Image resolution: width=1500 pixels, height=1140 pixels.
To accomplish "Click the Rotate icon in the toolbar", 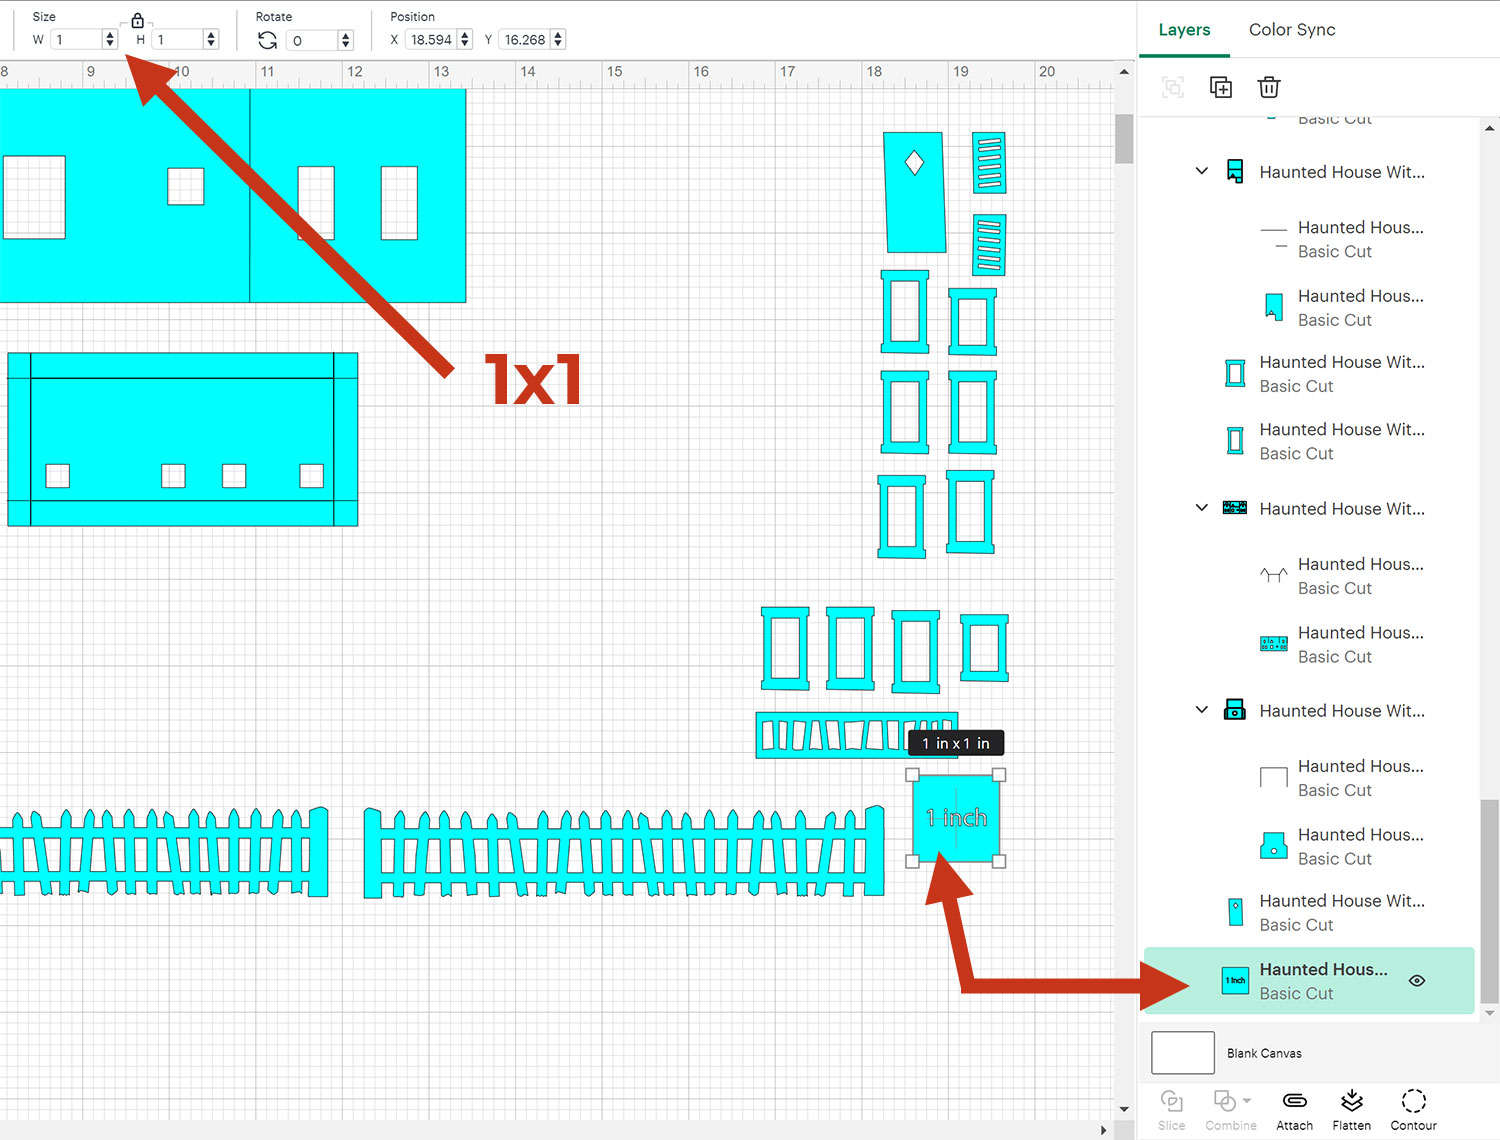I will [x=267, y=40].
